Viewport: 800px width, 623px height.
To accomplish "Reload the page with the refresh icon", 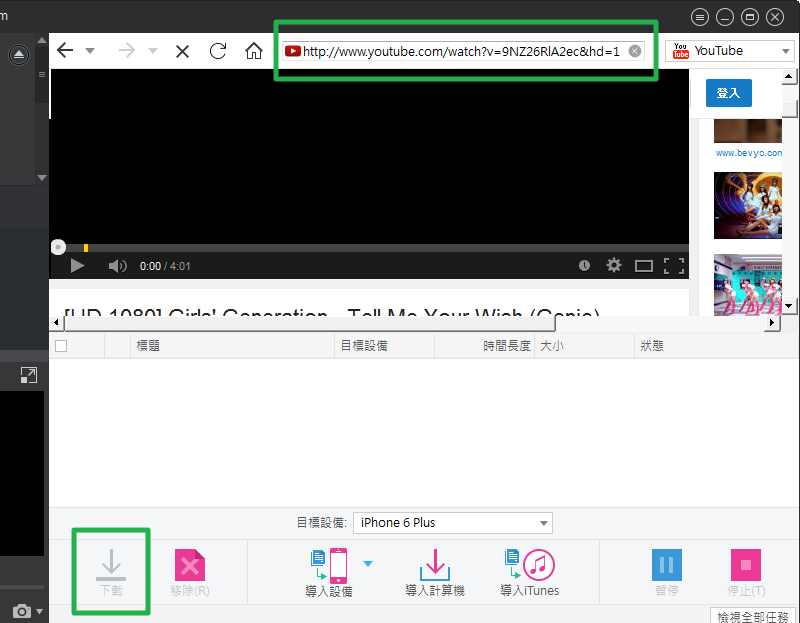I will click(218, 51).
